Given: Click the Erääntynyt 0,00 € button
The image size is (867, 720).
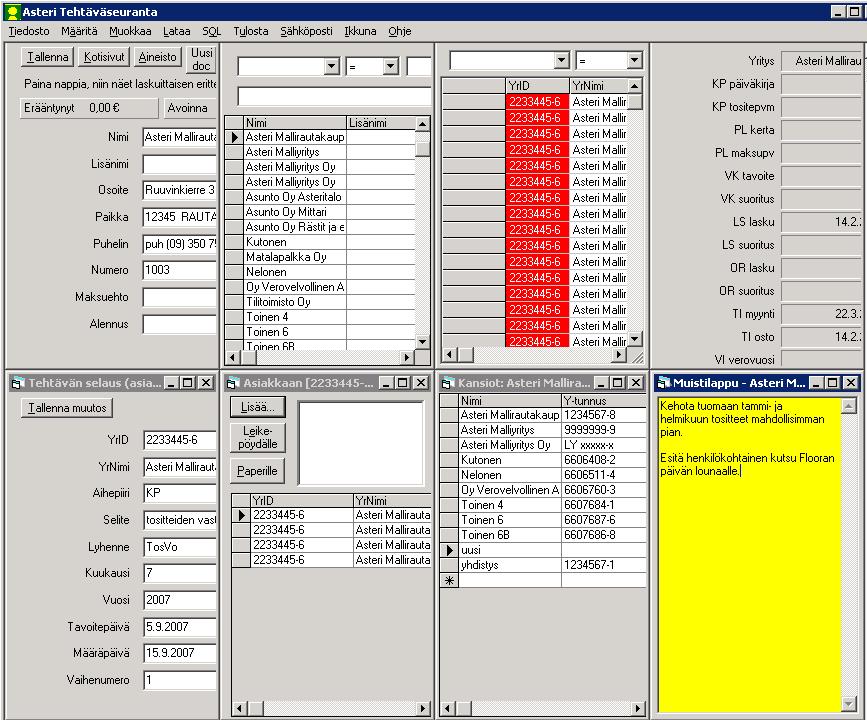Looking at the screenshot, I should (x=90, y=108).
